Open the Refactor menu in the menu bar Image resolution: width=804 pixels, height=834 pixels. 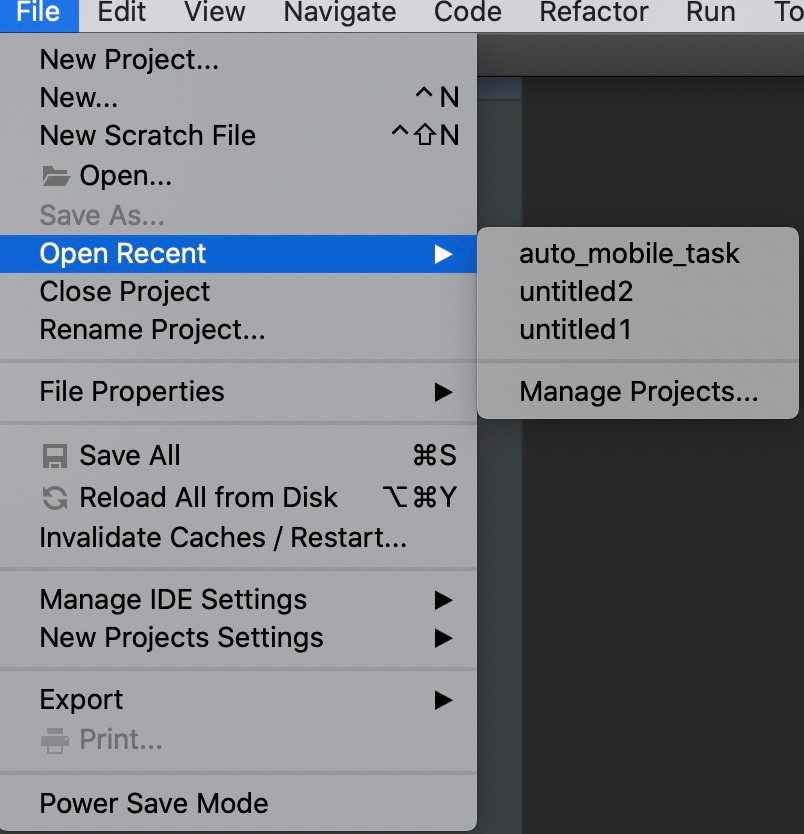click(x=593, y=12)
